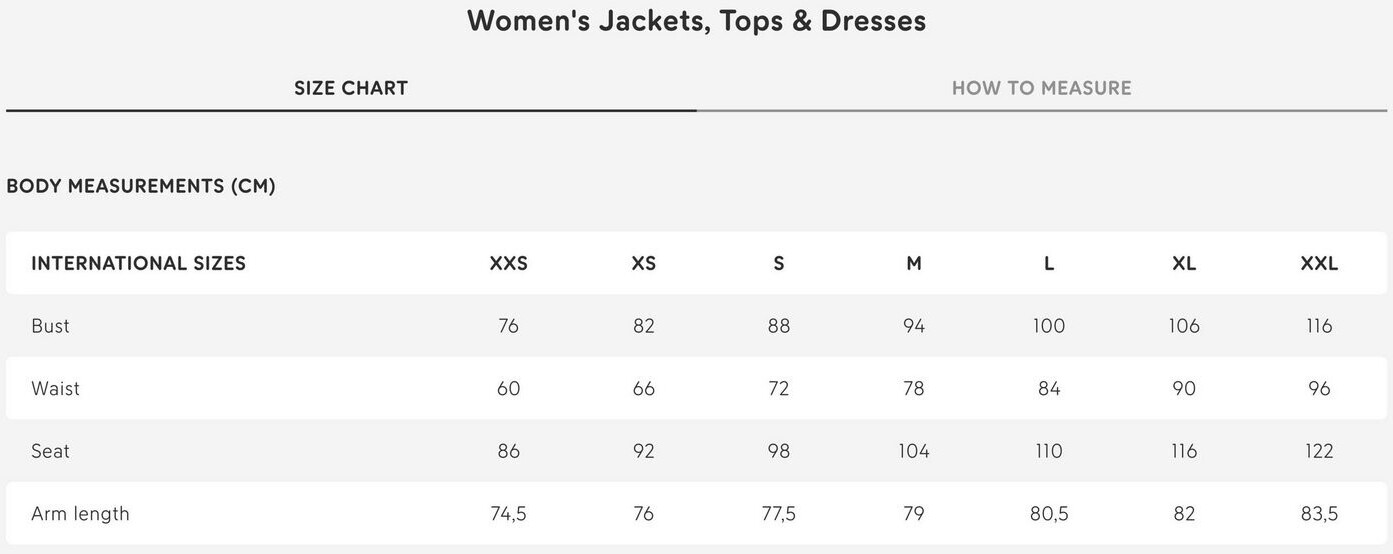Click the International Sizes header
Viewport: 1393px width, 554px height.
coord(138,263)
